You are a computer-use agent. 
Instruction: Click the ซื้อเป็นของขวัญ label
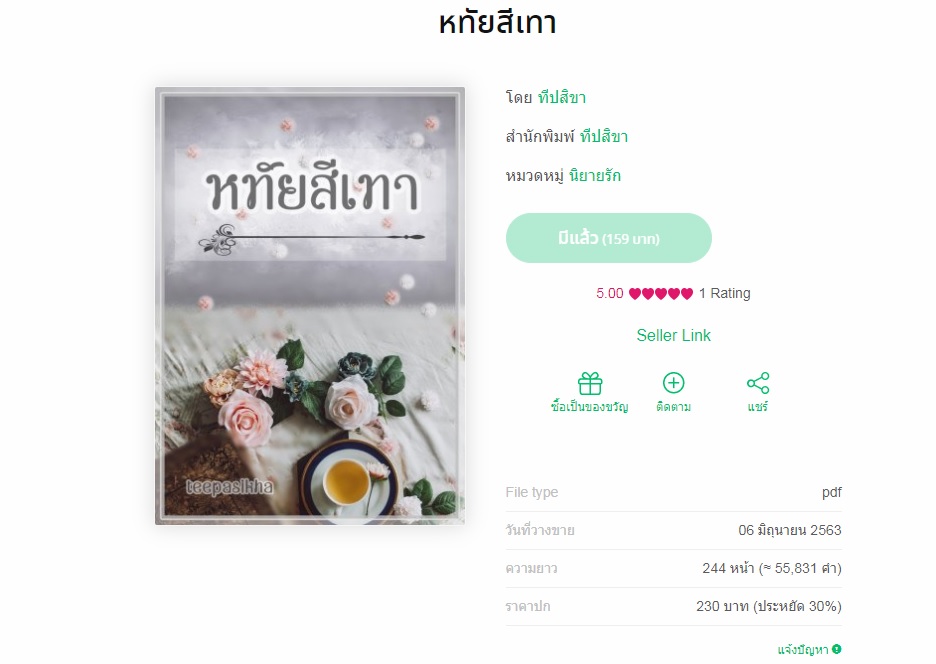click(x=590, y=407)
